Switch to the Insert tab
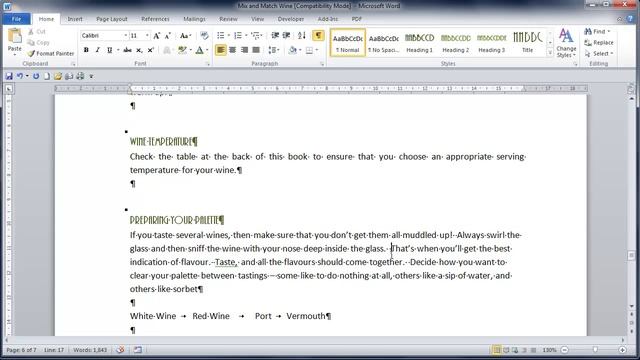640x360 pixels. click(75, 19)
